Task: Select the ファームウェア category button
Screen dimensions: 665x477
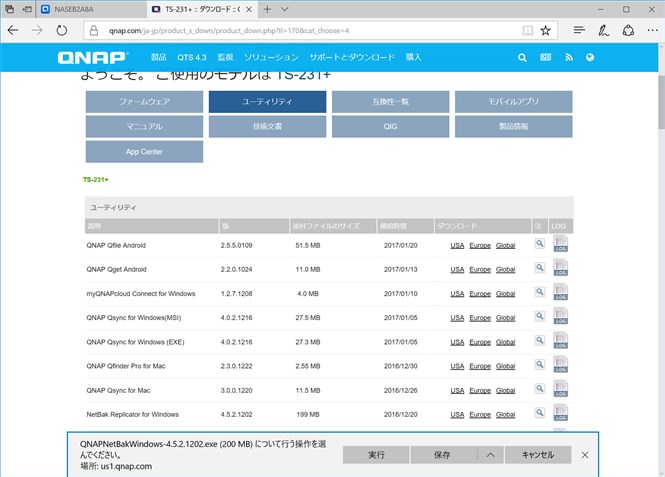Action: (x=144, y=102)
